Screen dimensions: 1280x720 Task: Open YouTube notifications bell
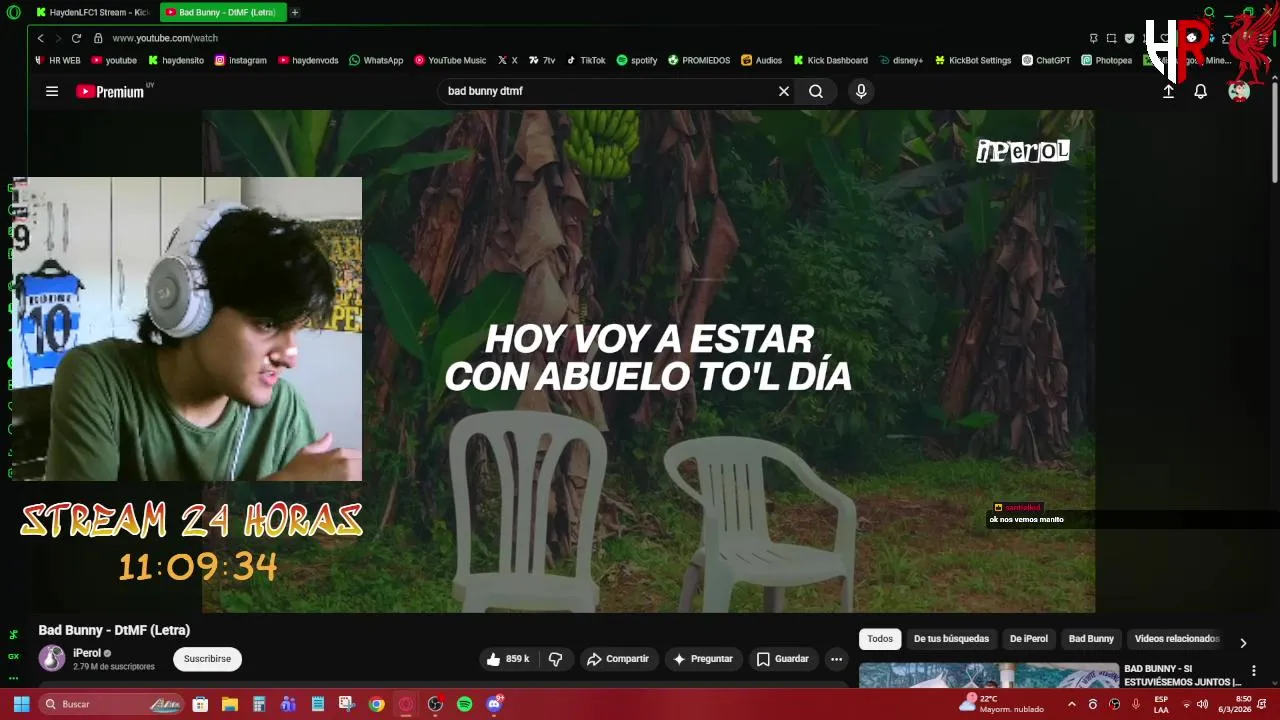[1201, 91]
